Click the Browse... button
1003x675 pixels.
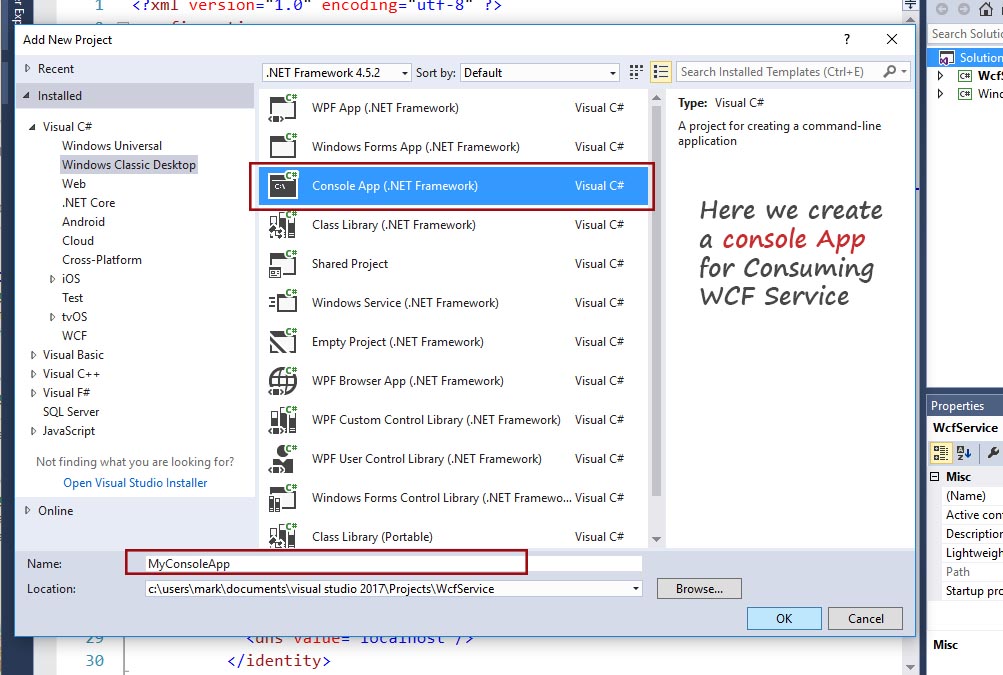point(699,589)
